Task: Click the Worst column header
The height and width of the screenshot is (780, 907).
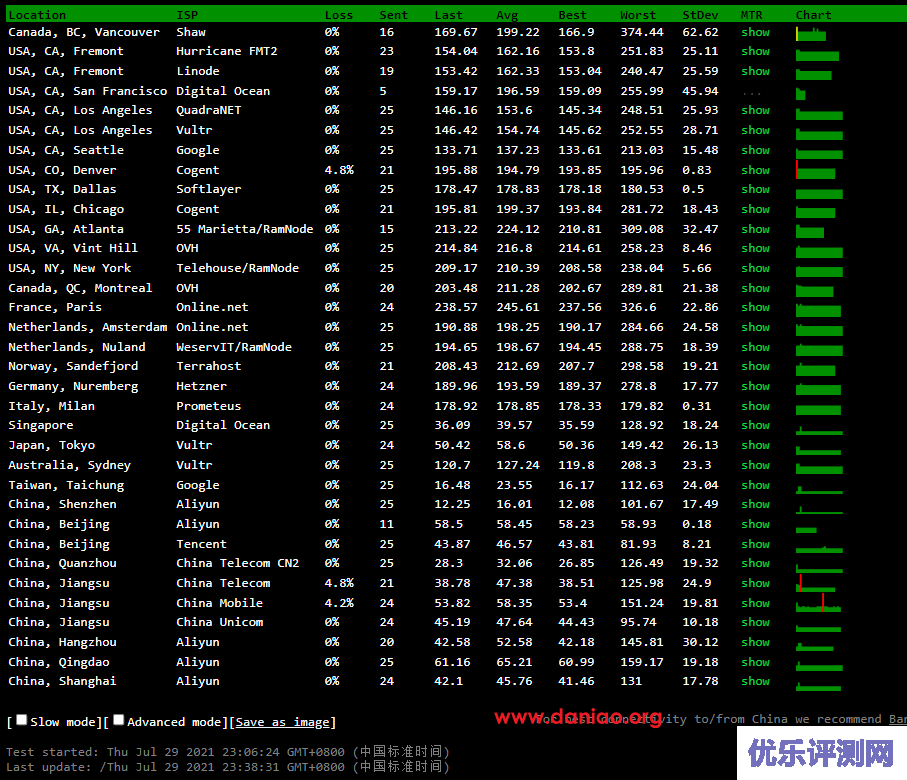Action: (637, 15)
